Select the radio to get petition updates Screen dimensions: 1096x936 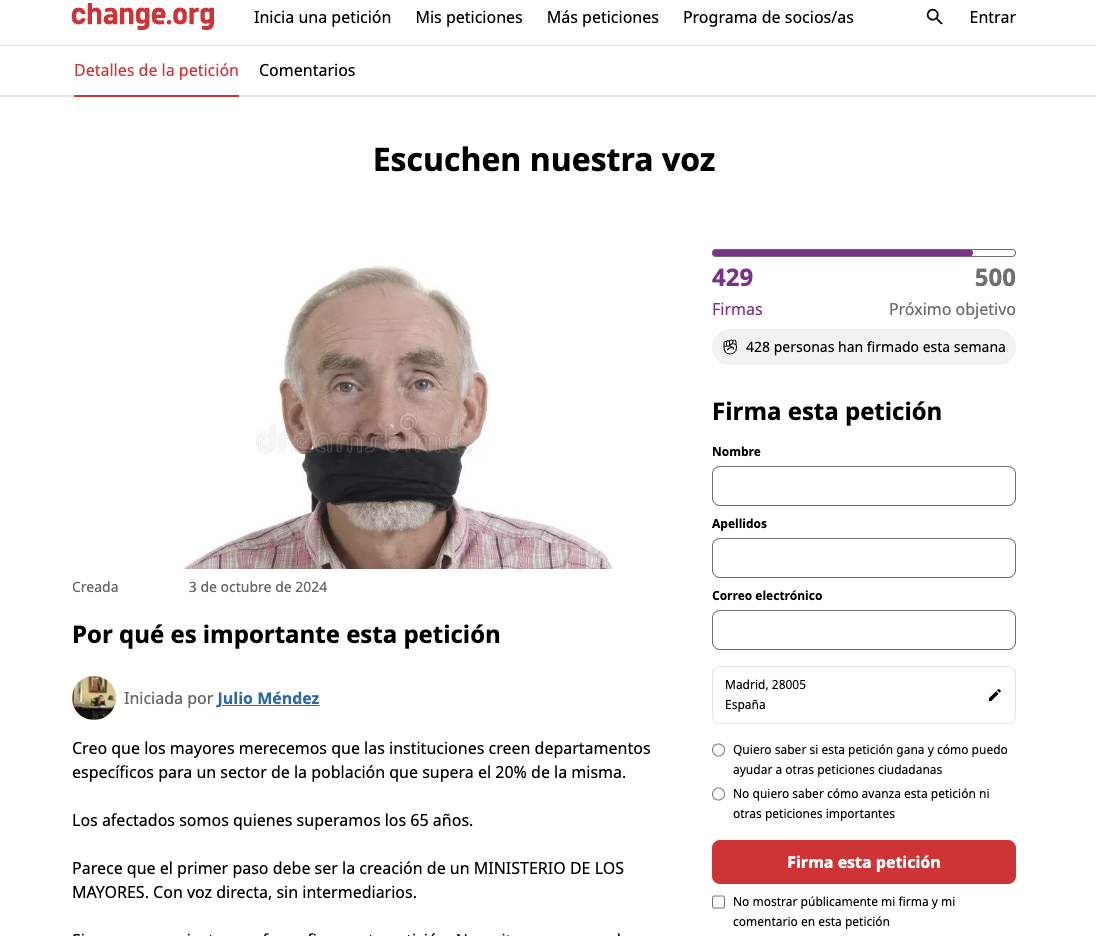pyautogui.click(x=719, y=750)
